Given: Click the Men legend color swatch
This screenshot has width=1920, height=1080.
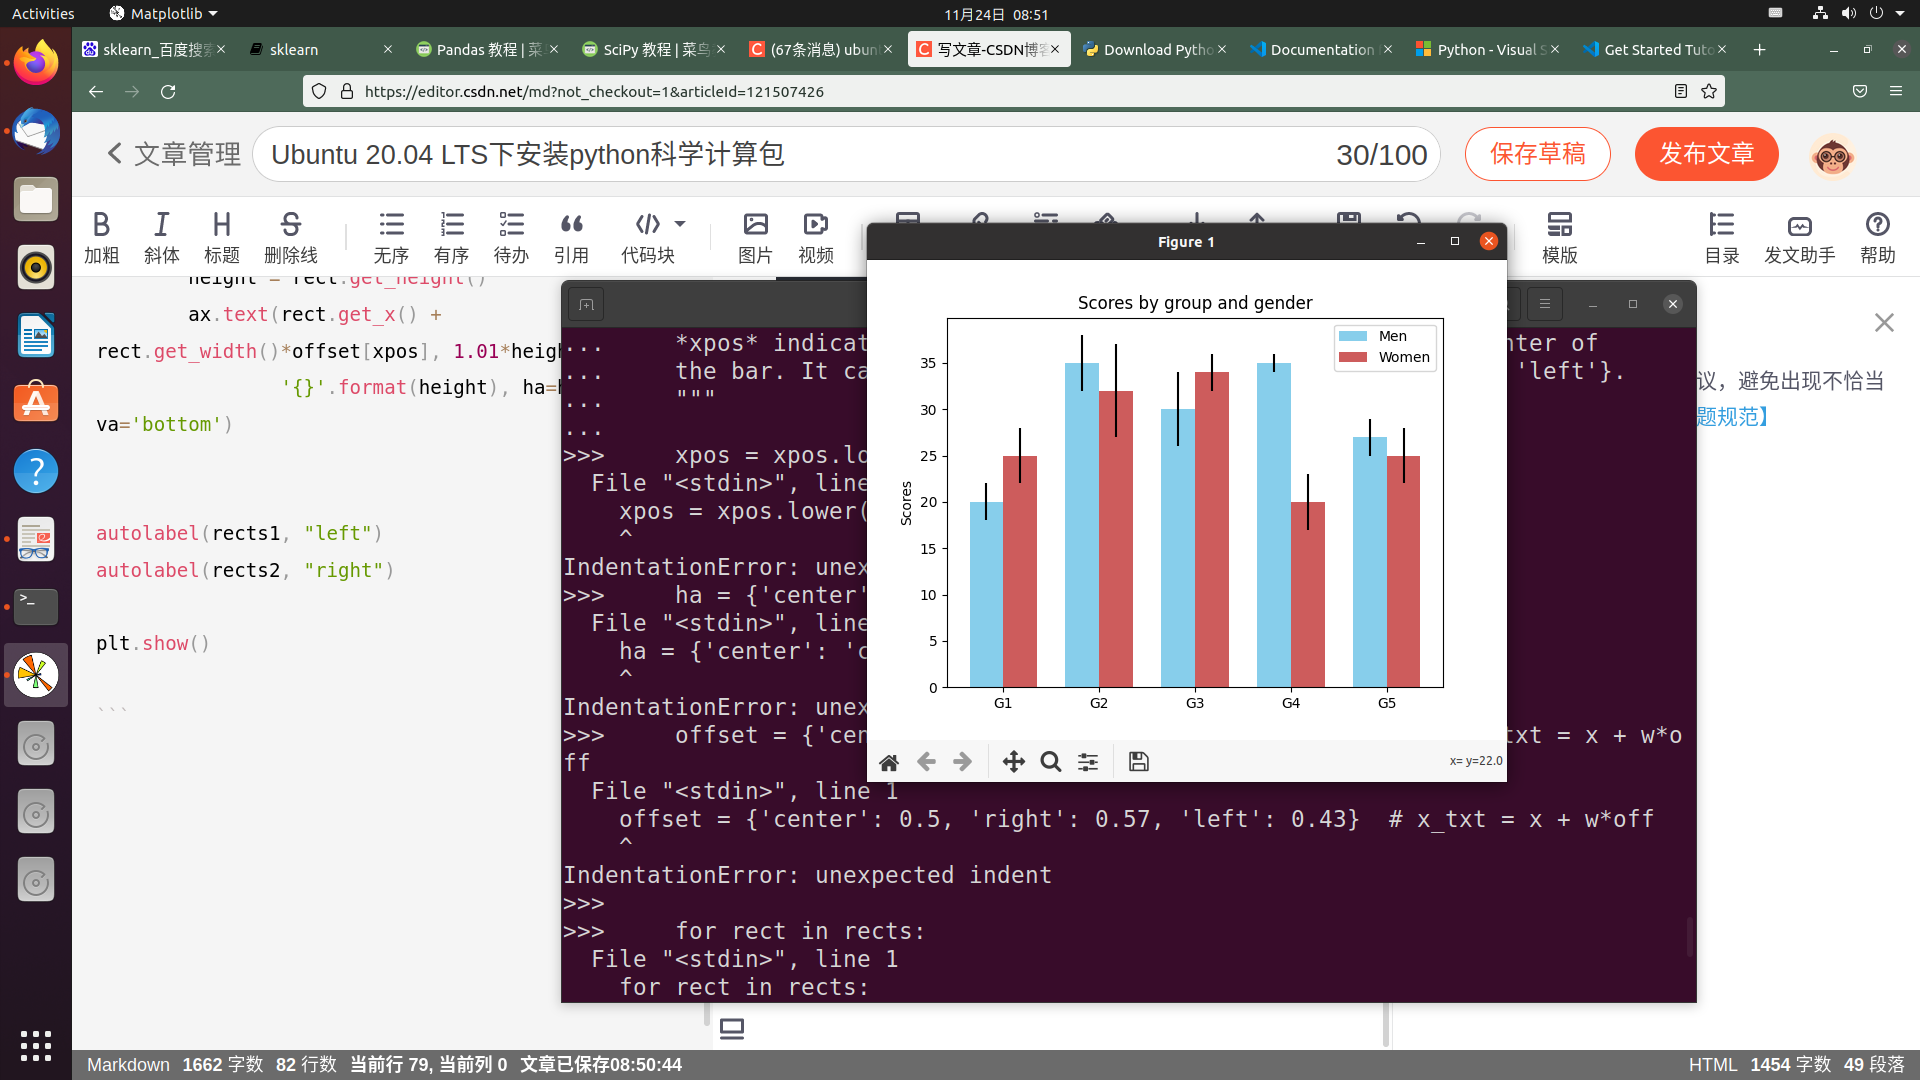Looking at the screenshot, I should click(x=1353, y=336).
